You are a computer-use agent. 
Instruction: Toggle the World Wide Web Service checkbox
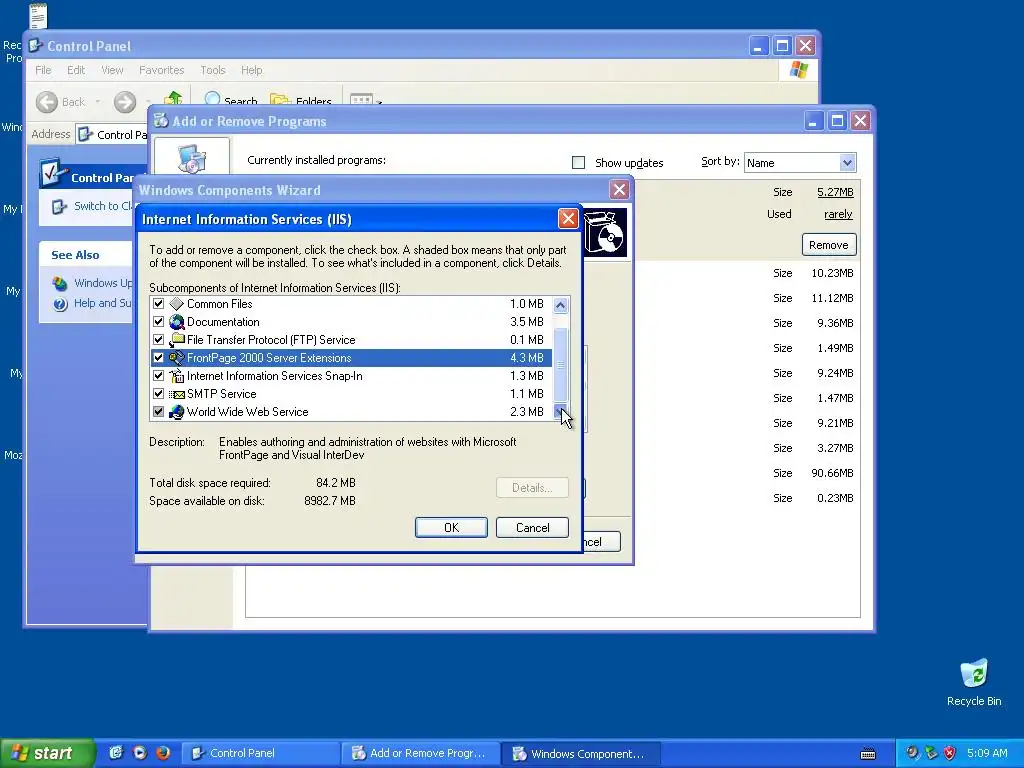[159, 412]
